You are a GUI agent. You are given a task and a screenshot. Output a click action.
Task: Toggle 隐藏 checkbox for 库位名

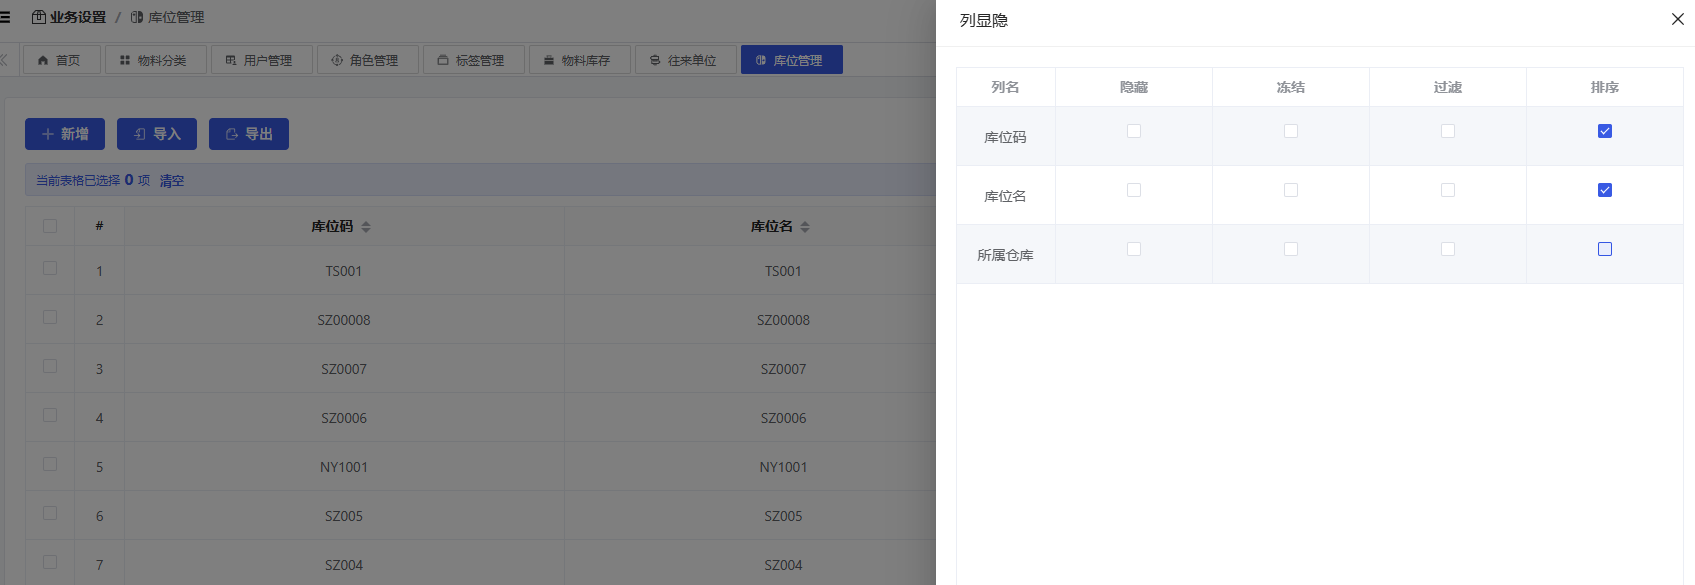pos(1134,190)
